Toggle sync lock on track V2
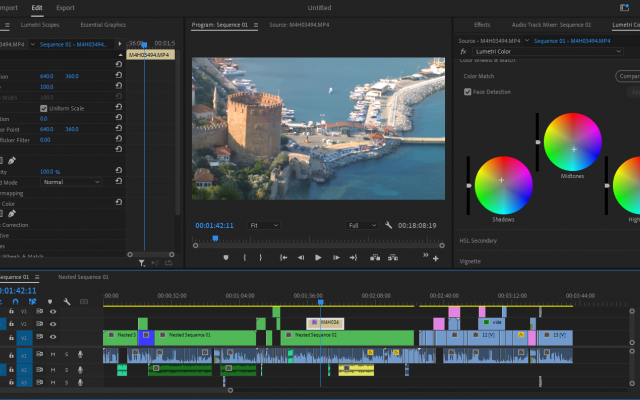This screenshot has width=640, height=400. [x=40, y=324]
